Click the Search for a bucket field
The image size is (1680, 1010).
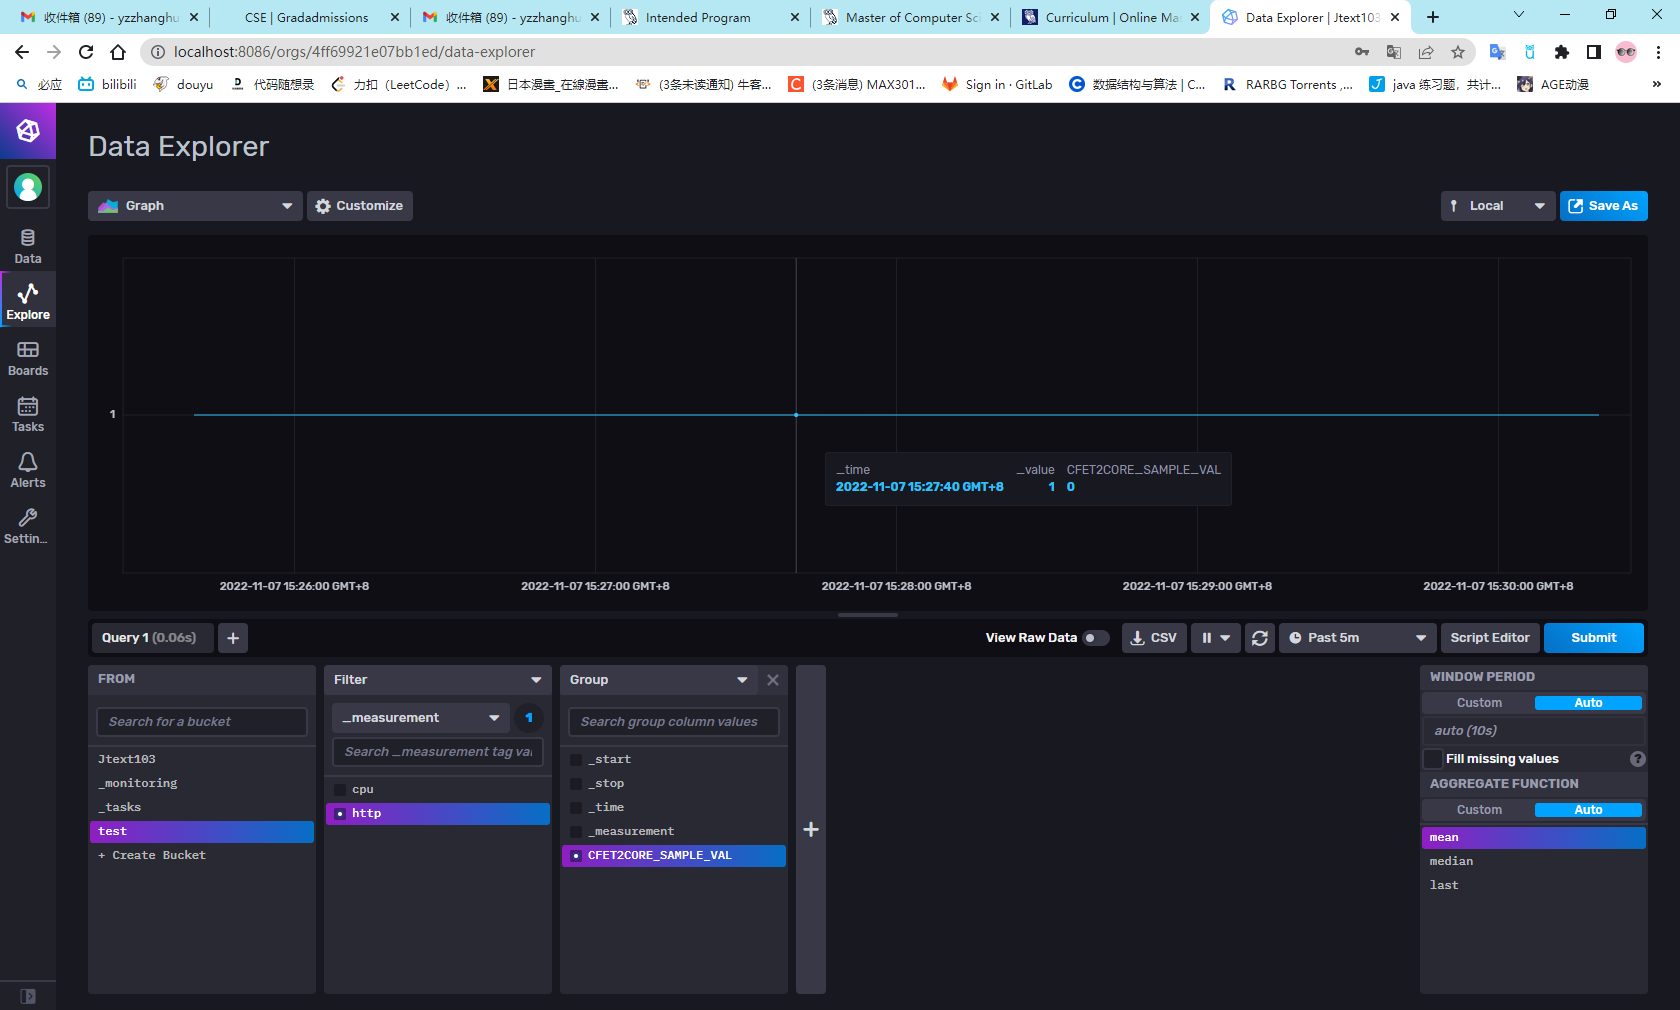pos(202,722)
